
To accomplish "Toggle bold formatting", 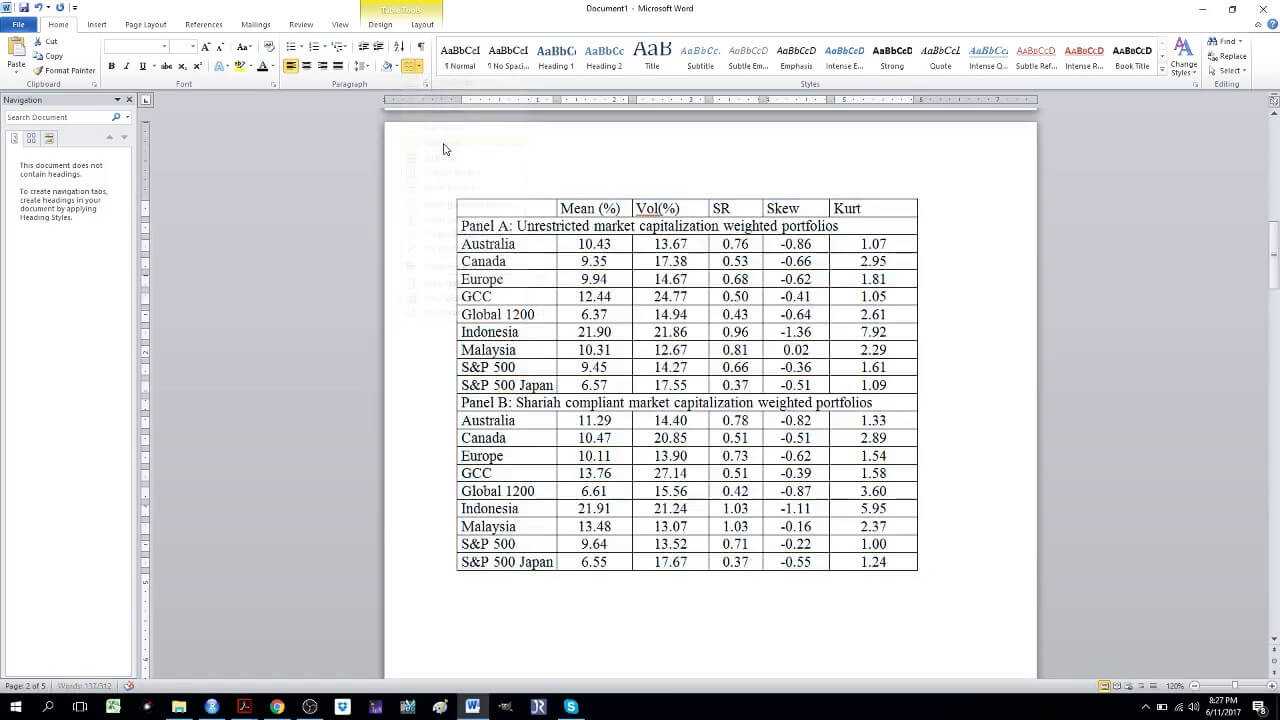I will [x=111, y=66].
